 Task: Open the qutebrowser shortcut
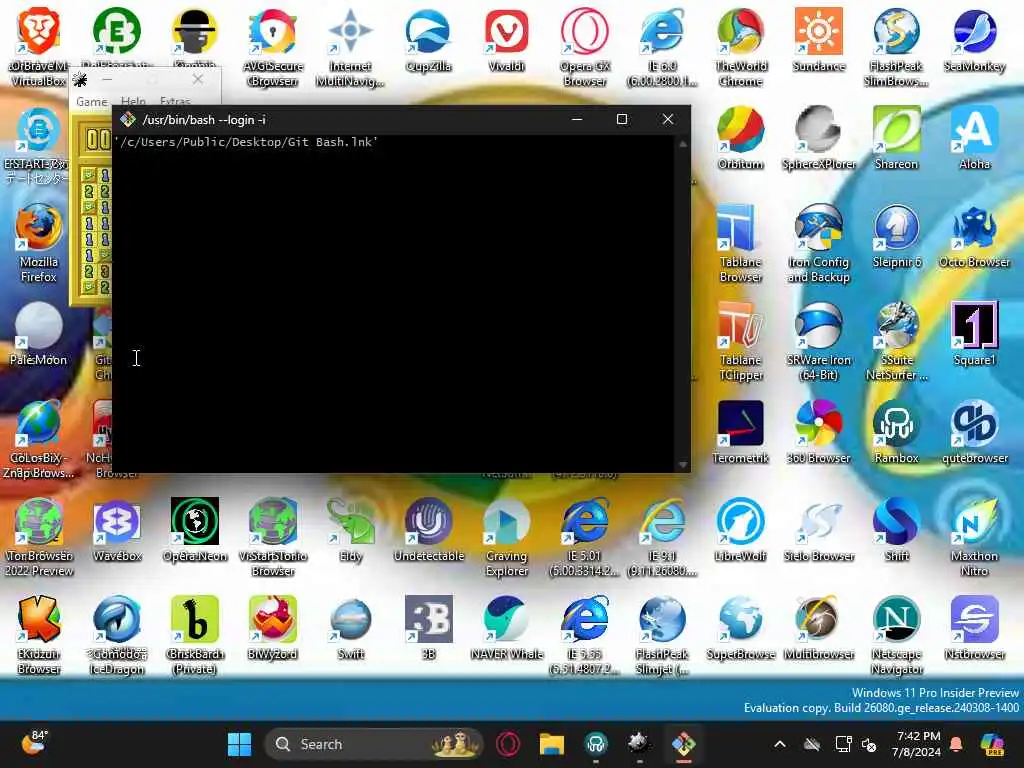click(x=974, y=432)
